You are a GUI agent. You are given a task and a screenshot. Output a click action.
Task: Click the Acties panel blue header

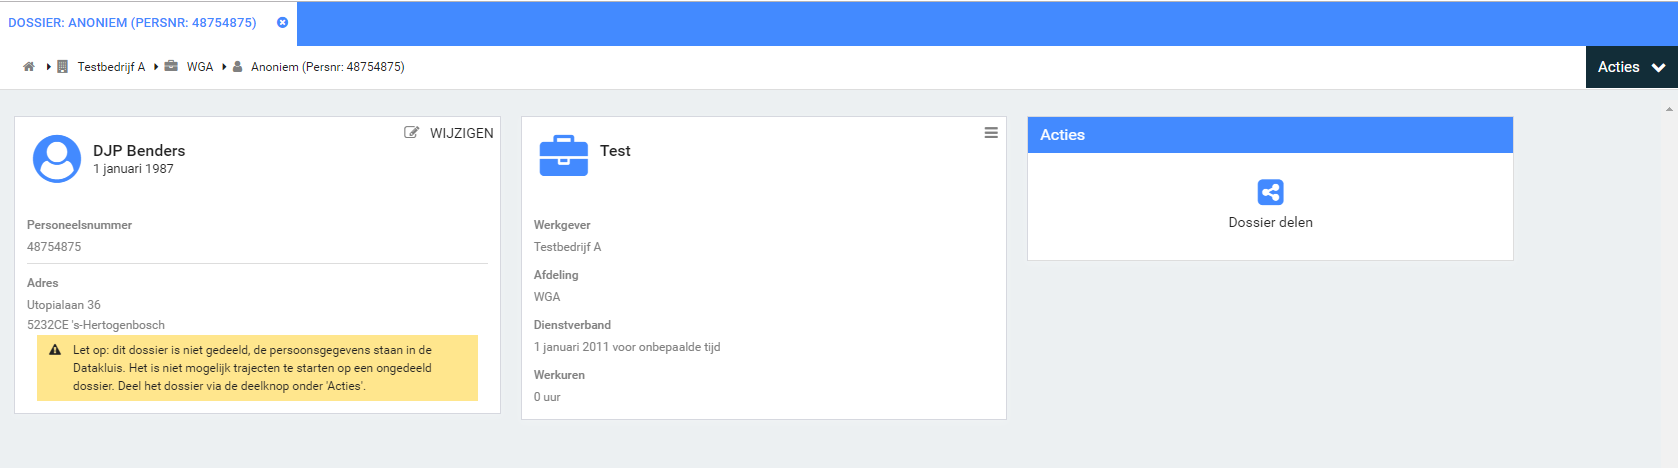pyautogui.click(x=1270, y=135)
